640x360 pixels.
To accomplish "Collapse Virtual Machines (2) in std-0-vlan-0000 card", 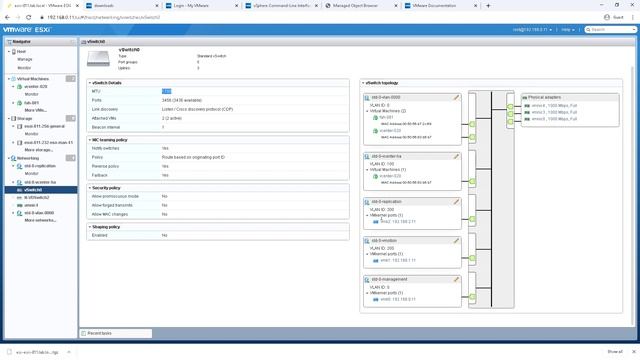I will click(367, 111).
